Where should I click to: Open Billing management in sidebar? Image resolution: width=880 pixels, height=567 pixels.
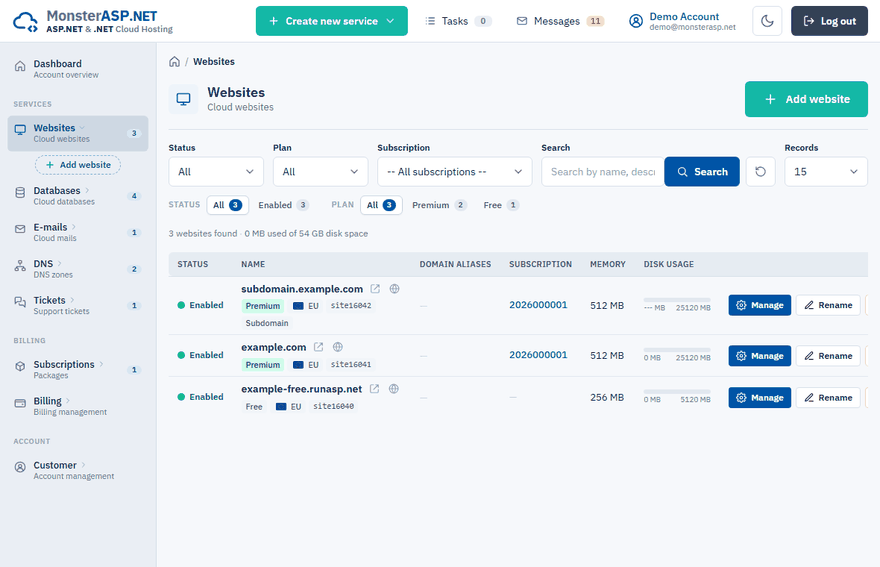(77, 406)
